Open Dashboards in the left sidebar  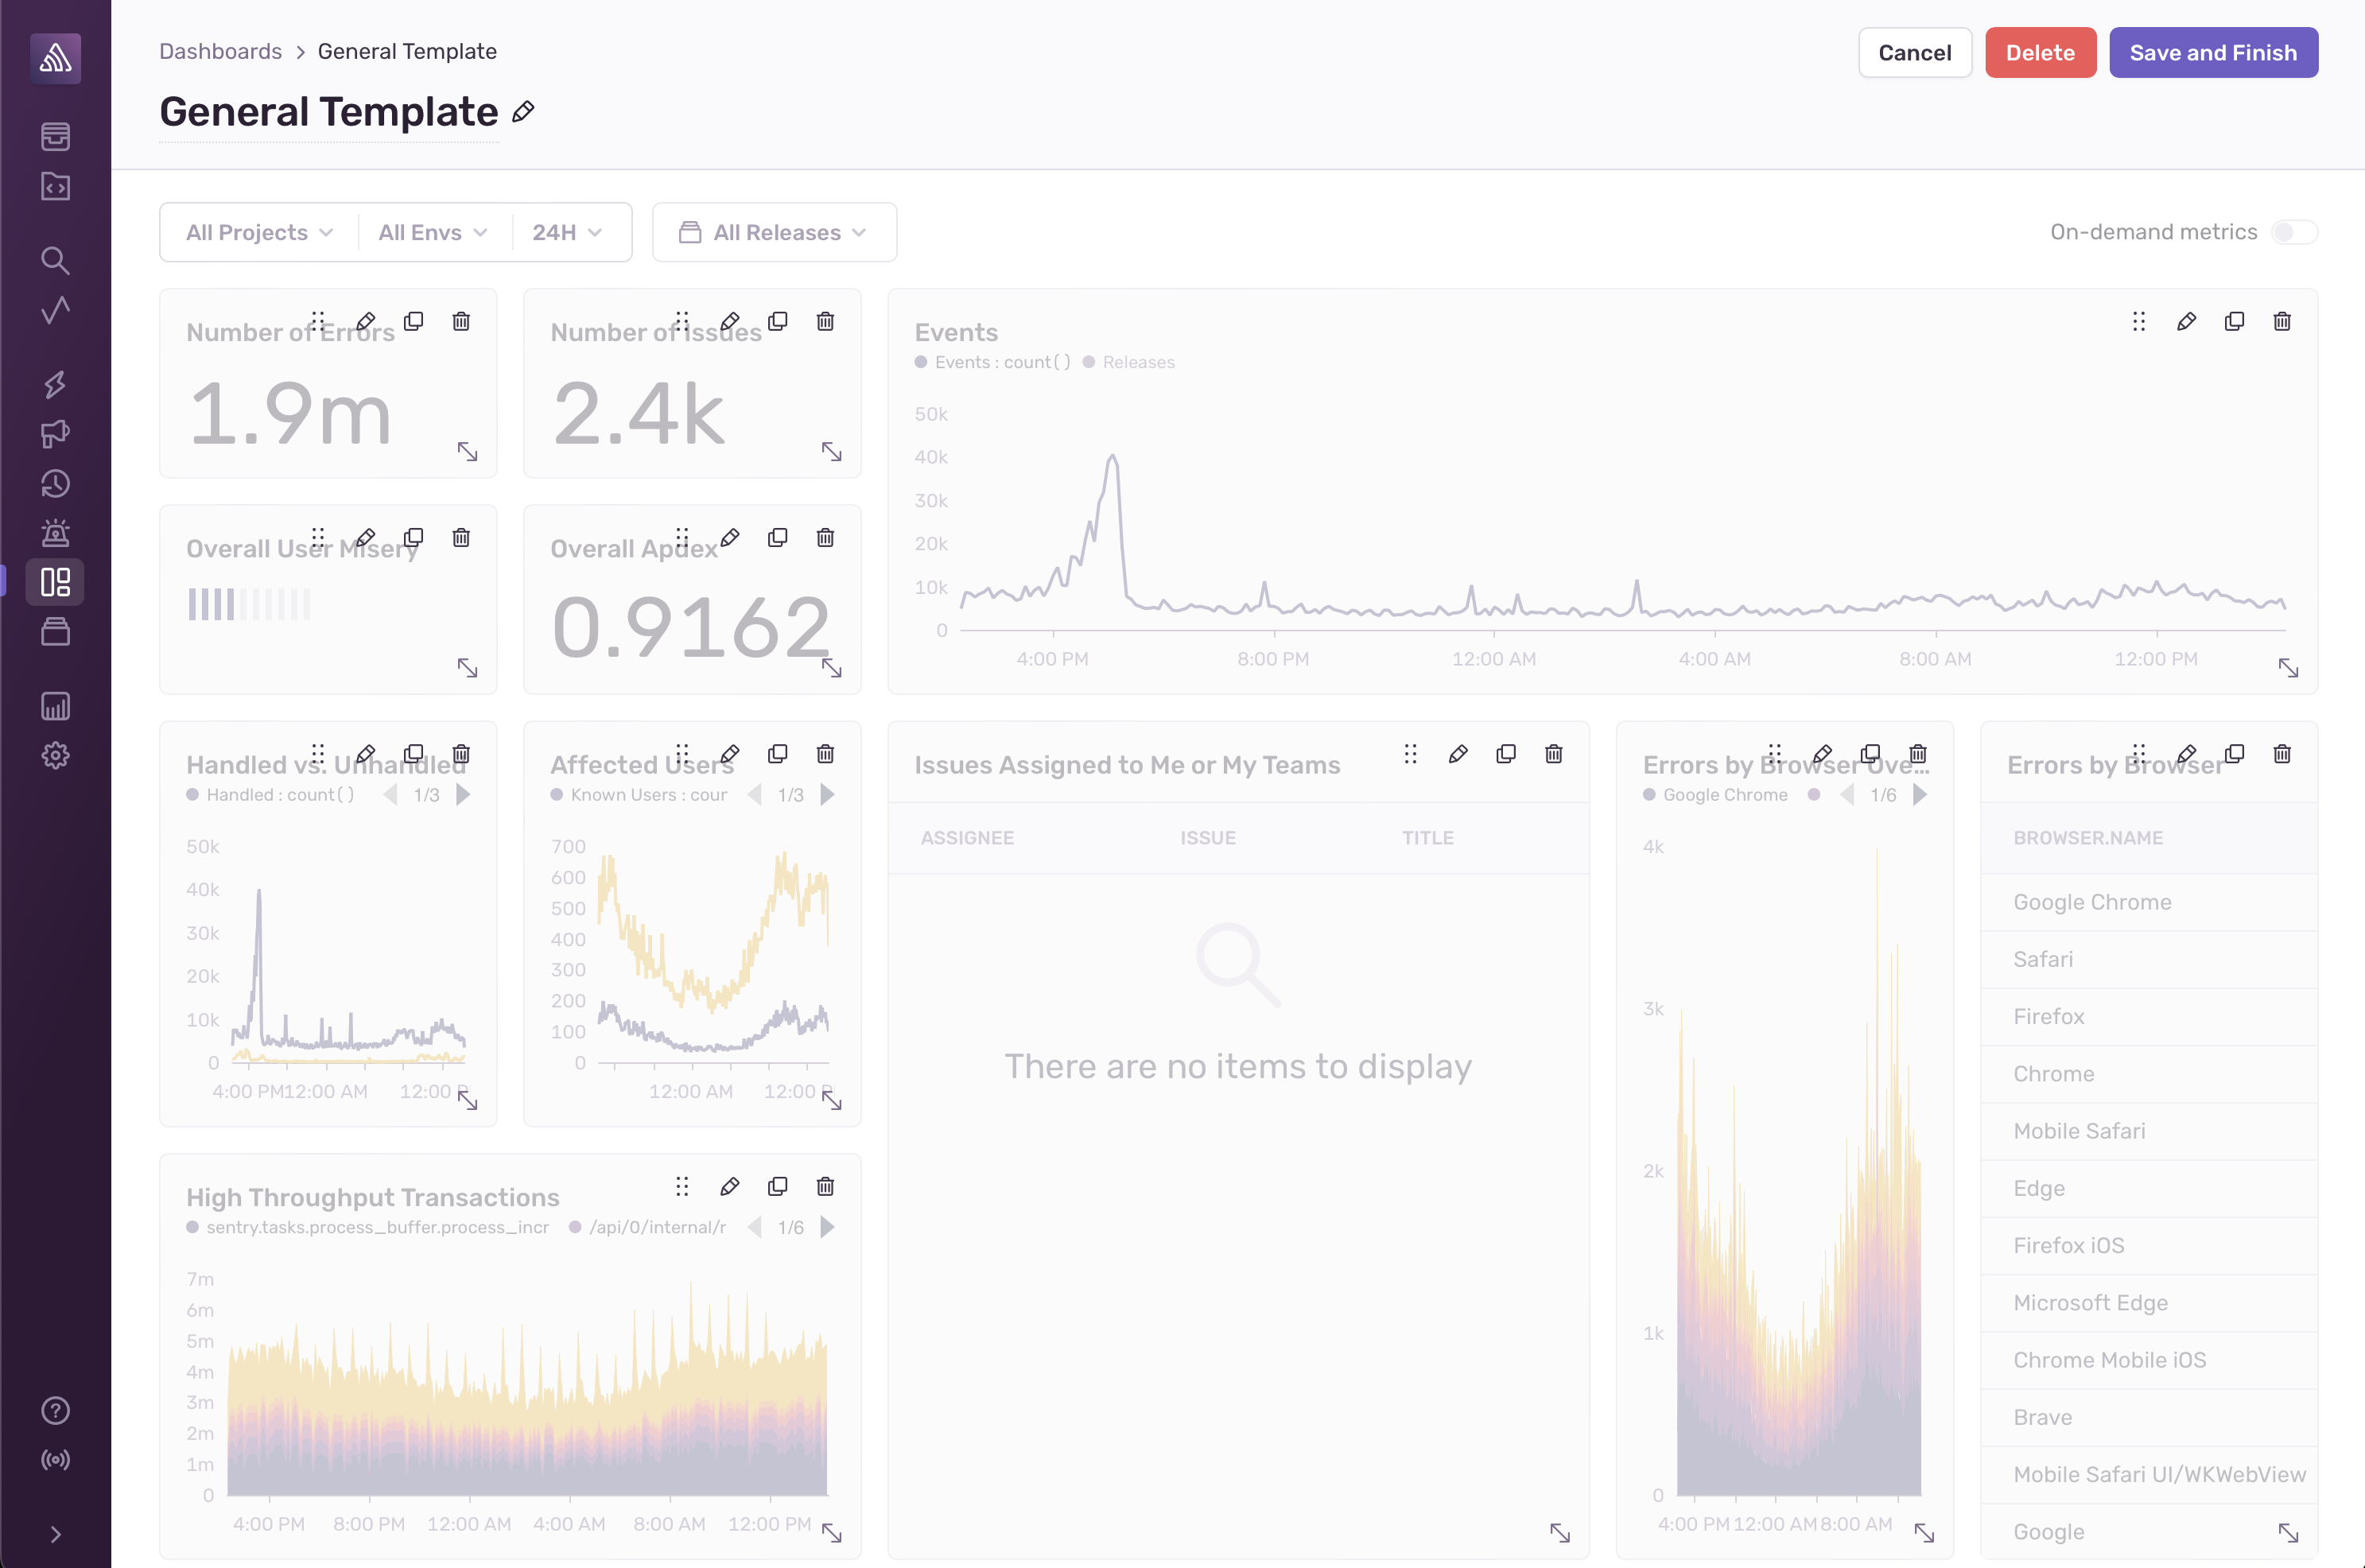tap(55, 582)
